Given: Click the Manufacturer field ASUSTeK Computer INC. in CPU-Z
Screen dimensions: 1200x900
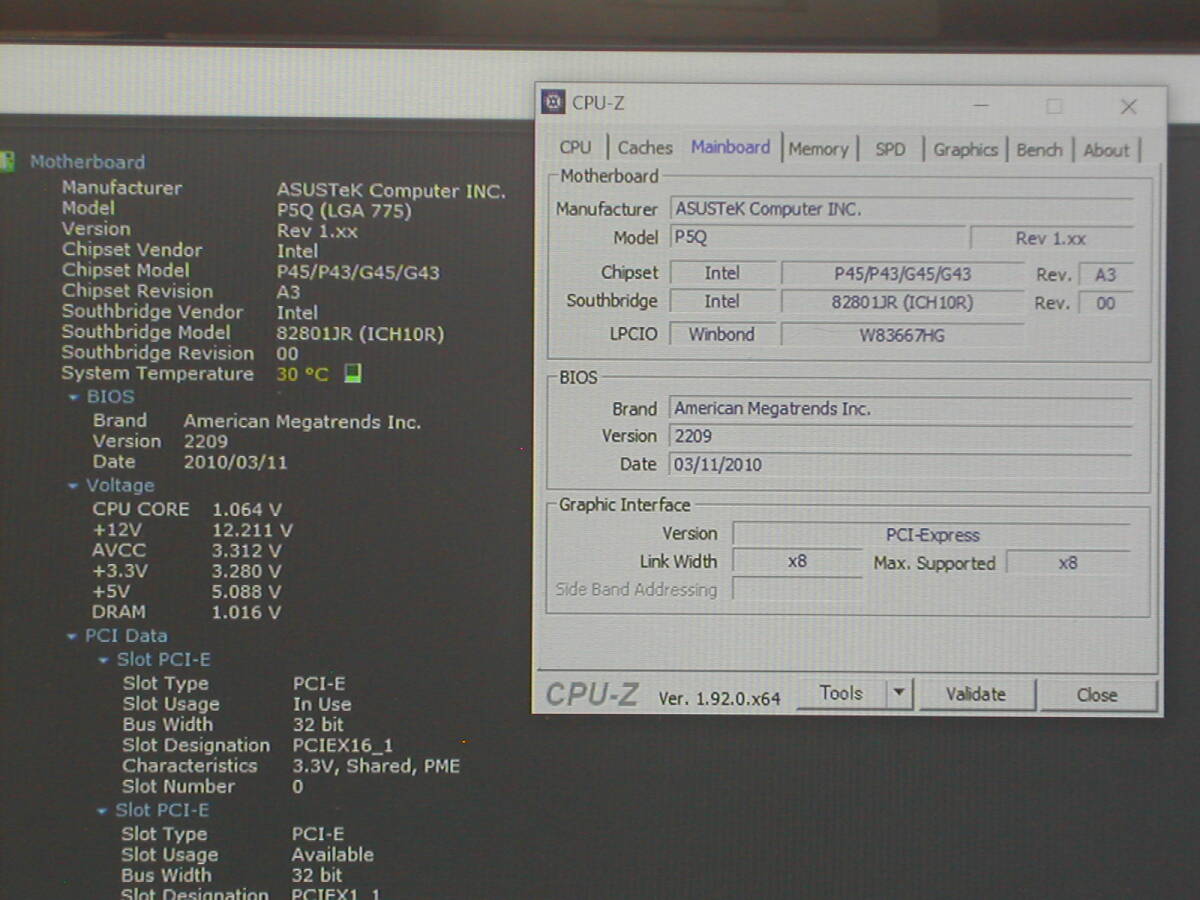Looking at the screenshot, I should [902, 209].
